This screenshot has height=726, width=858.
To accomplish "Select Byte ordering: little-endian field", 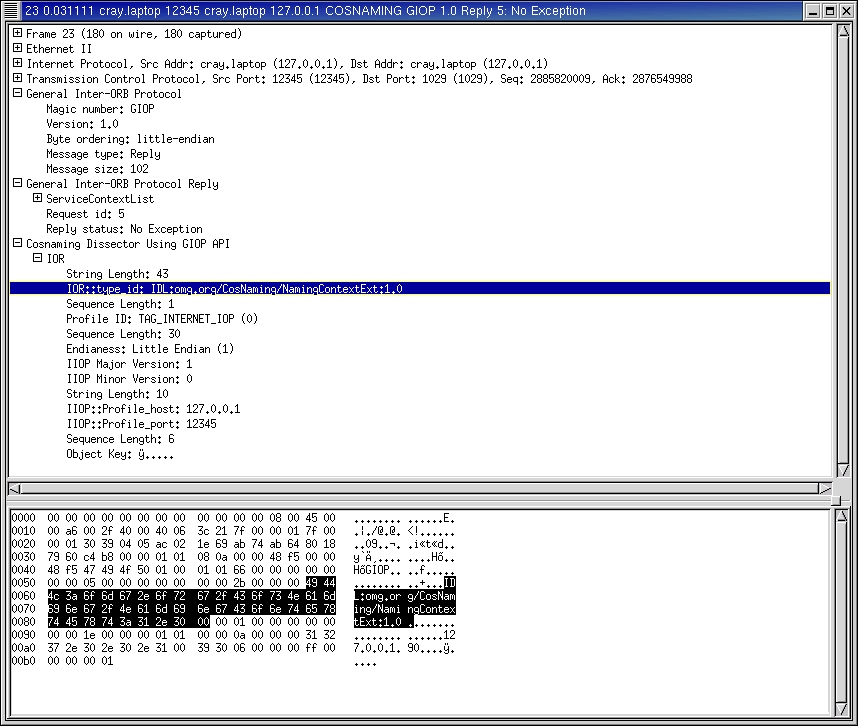I will coord(130,139).
